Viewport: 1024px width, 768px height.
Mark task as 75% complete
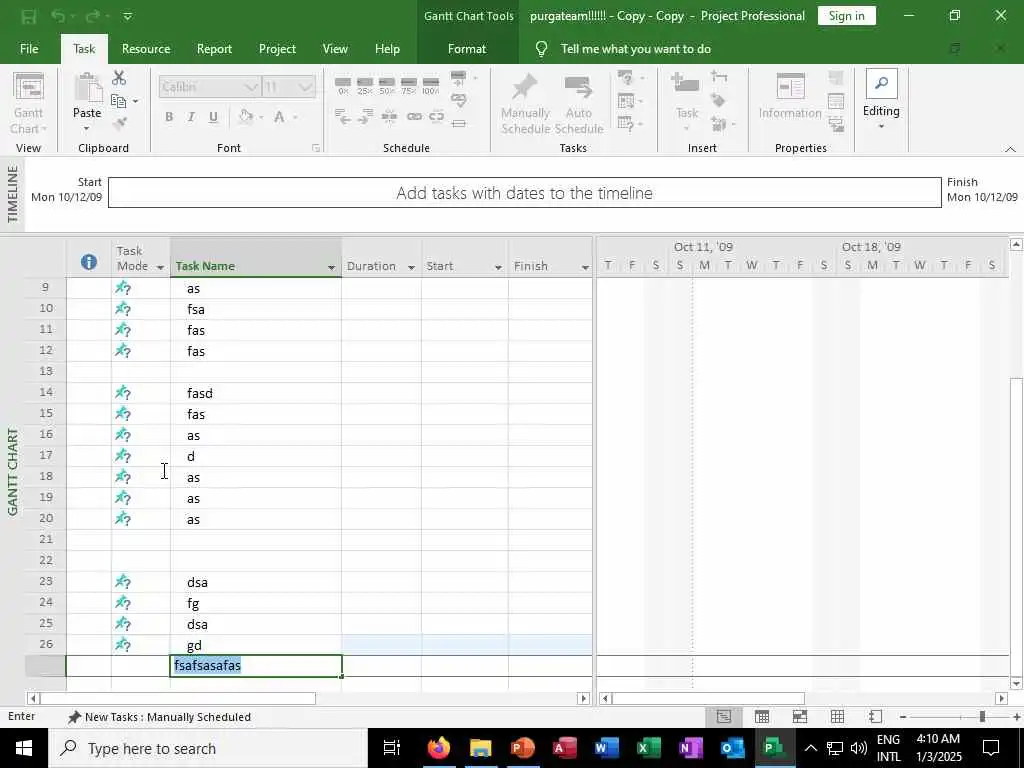[409, 86]
